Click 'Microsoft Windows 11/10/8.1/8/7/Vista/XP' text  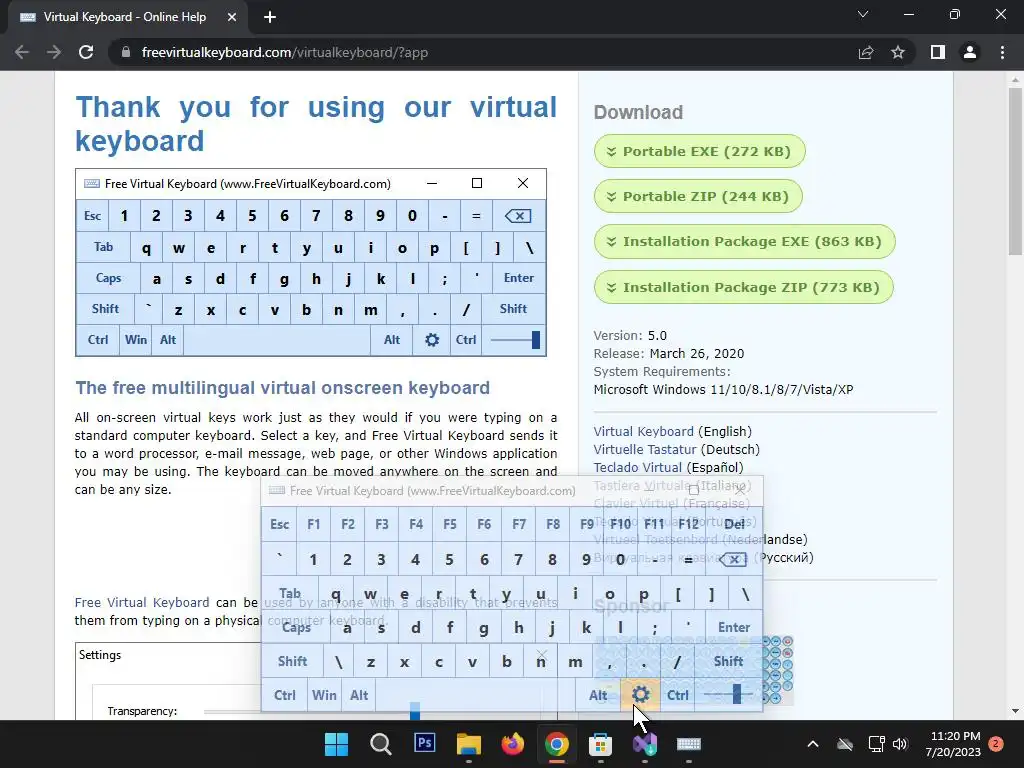[723, 390]
